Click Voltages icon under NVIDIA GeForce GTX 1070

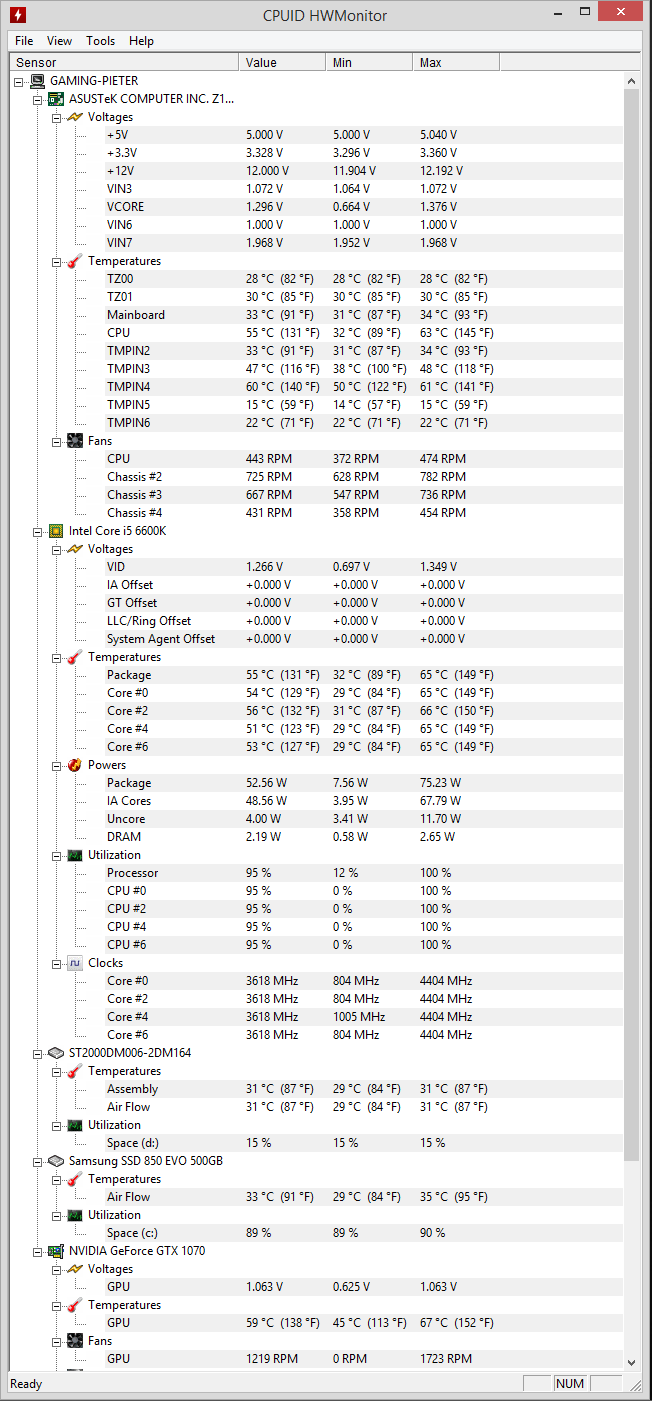coord(75,1269)
